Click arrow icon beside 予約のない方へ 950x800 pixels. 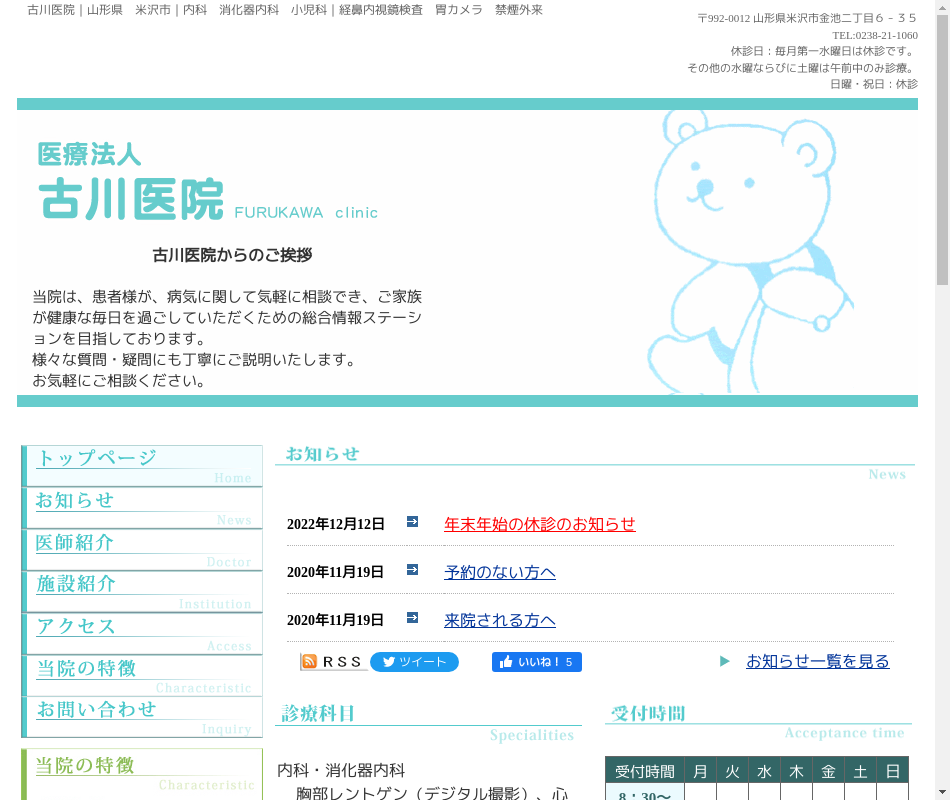click(412, 570)
